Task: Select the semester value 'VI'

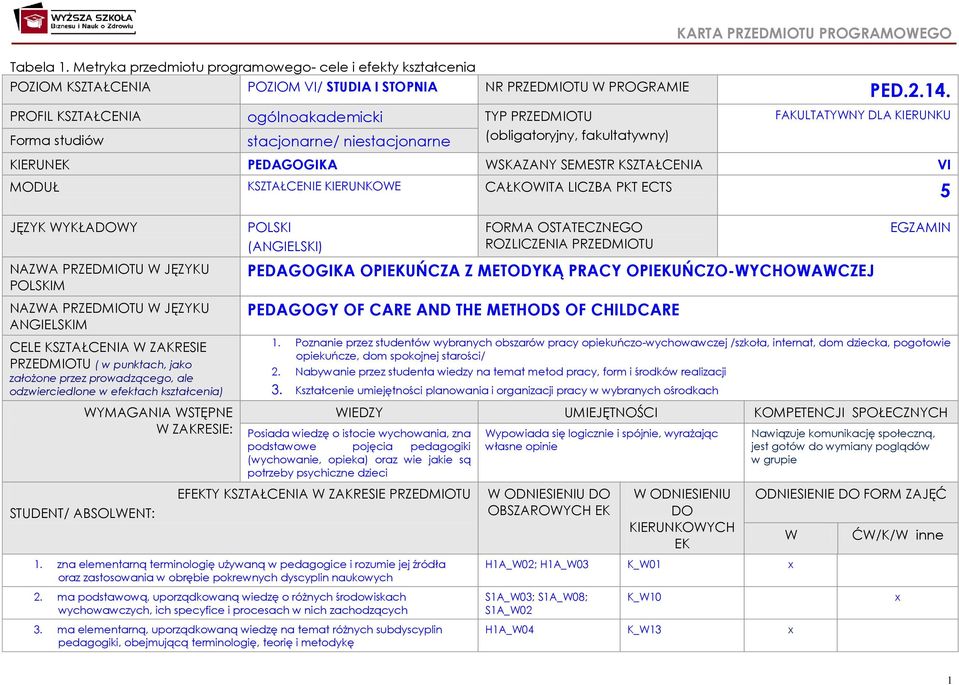Action: point(944,165)
